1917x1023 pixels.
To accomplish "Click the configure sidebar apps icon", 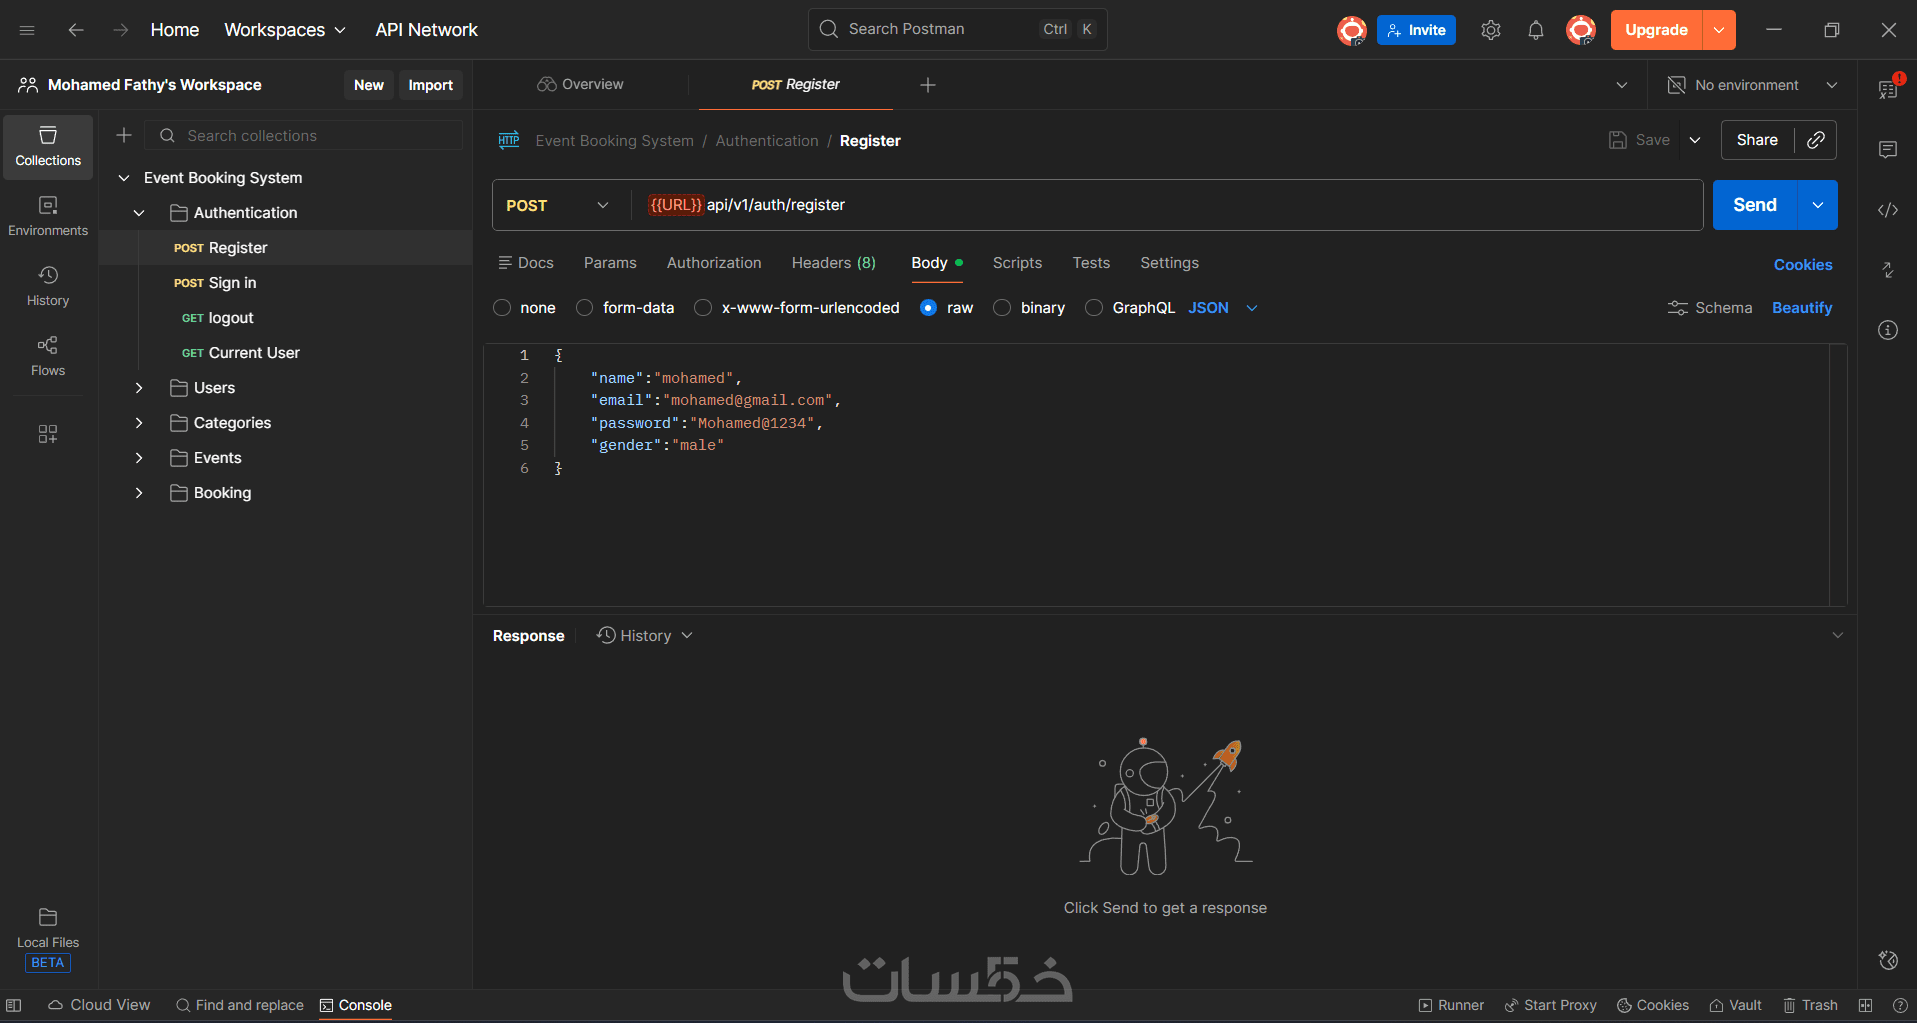I will click(x=48, y=434).
